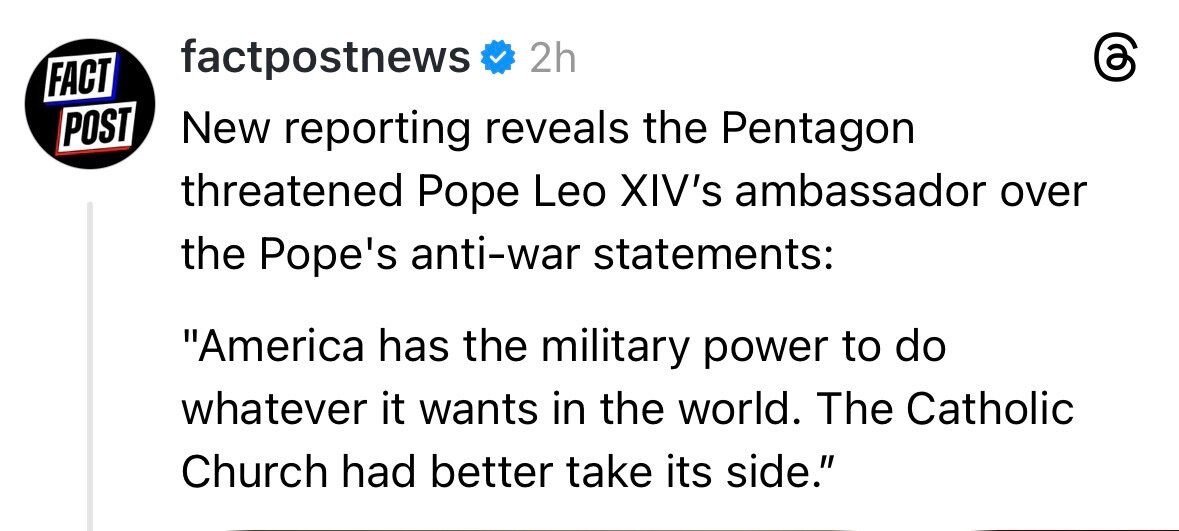Click the word "America" starting the quote

(x=270, y=349)
